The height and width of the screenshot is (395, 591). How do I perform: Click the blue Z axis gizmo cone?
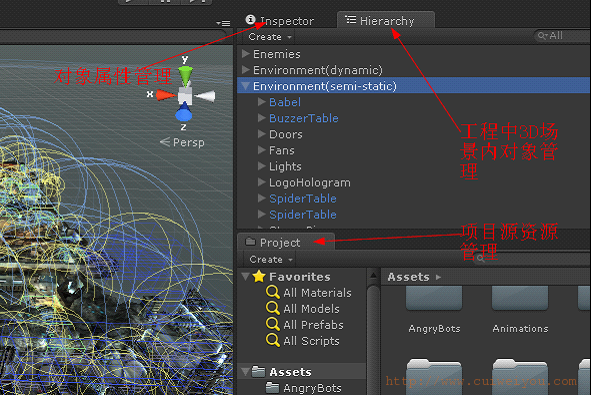[x=184, y=112]
